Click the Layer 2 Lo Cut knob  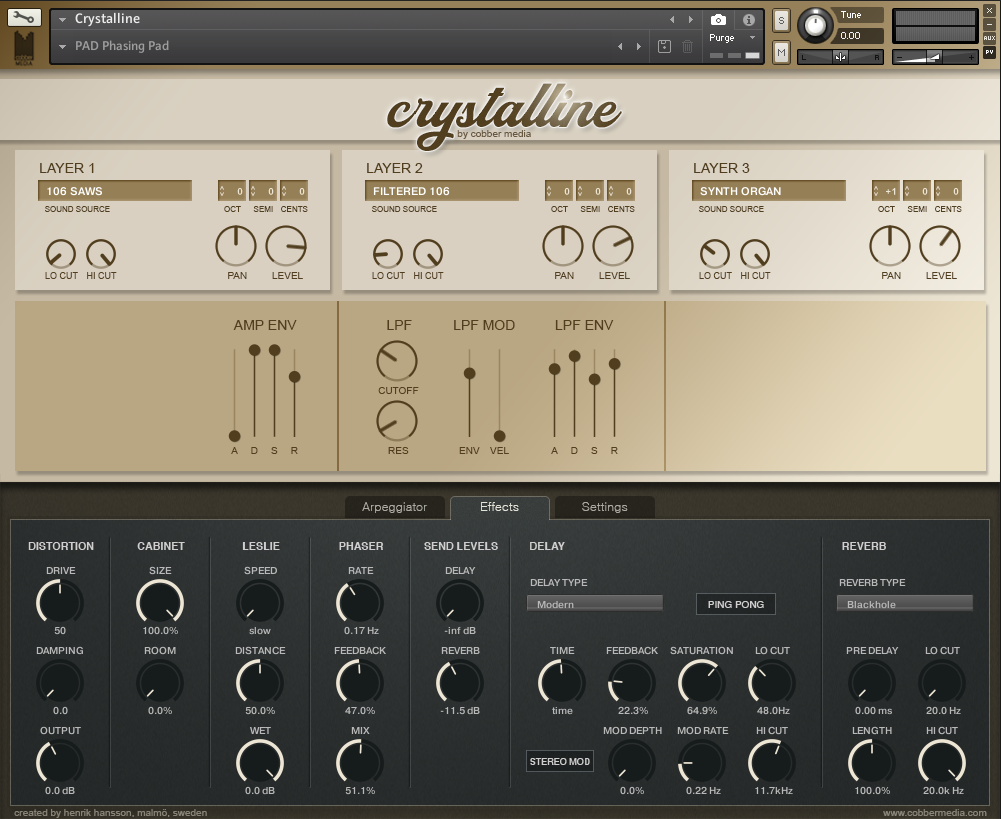388,253
